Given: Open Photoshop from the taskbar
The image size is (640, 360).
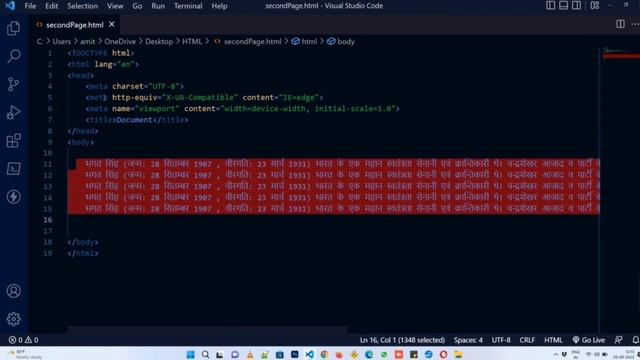Looking at the screenshot, I should point(294,354).
